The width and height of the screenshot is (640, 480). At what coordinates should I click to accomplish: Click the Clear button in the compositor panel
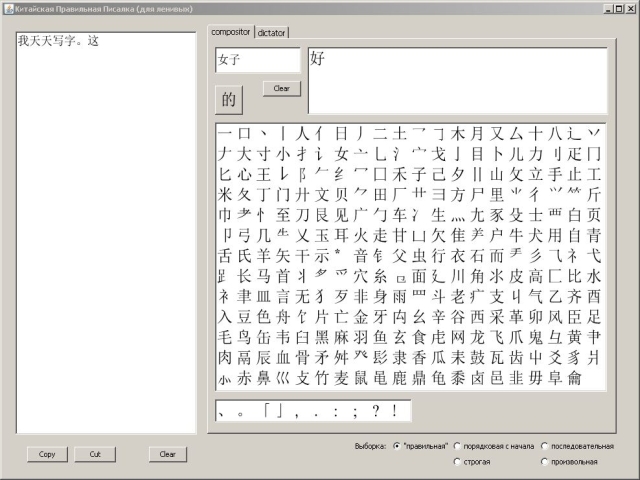[282, 89]
